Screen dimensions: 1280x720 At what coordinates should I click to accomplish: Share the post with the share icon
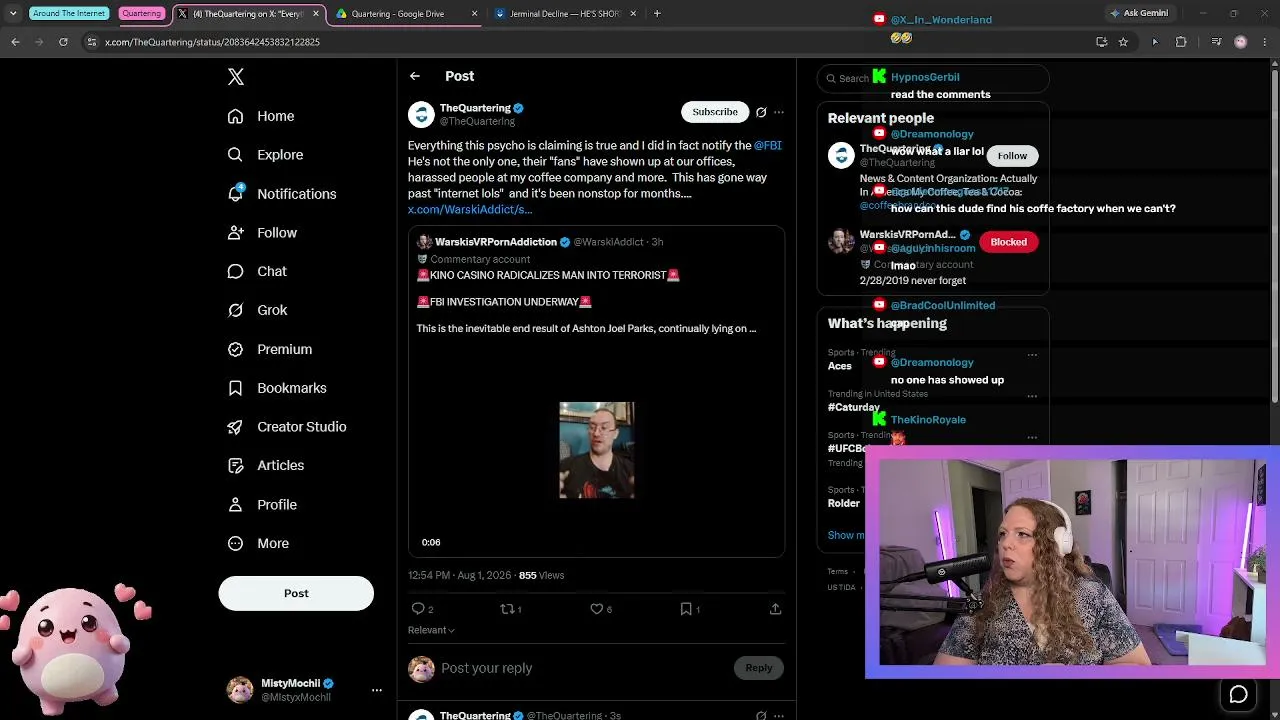(x=775, y=609)
